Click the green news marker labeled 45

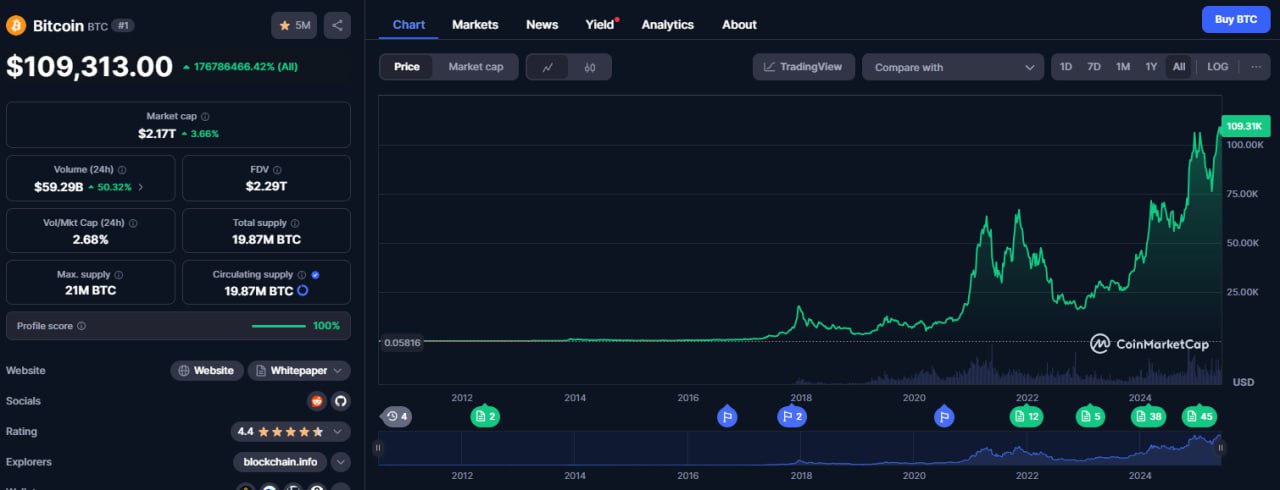click(1198, 416)
